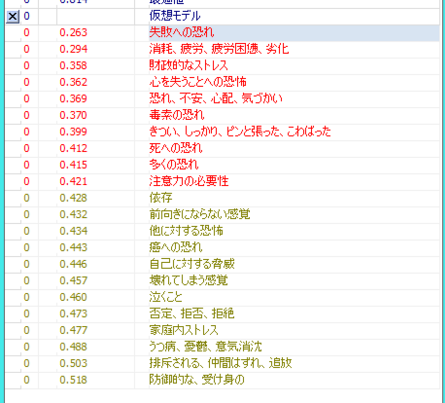Choose the 心を失うことへの恐怖 entry
The height and width of the screenshot is (403, 445).
coord(198,82)
